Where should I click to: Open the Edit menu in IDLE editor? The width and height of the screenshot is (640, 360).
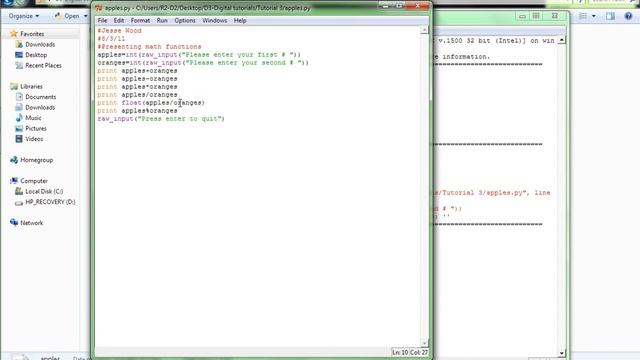tap(119, 20)
